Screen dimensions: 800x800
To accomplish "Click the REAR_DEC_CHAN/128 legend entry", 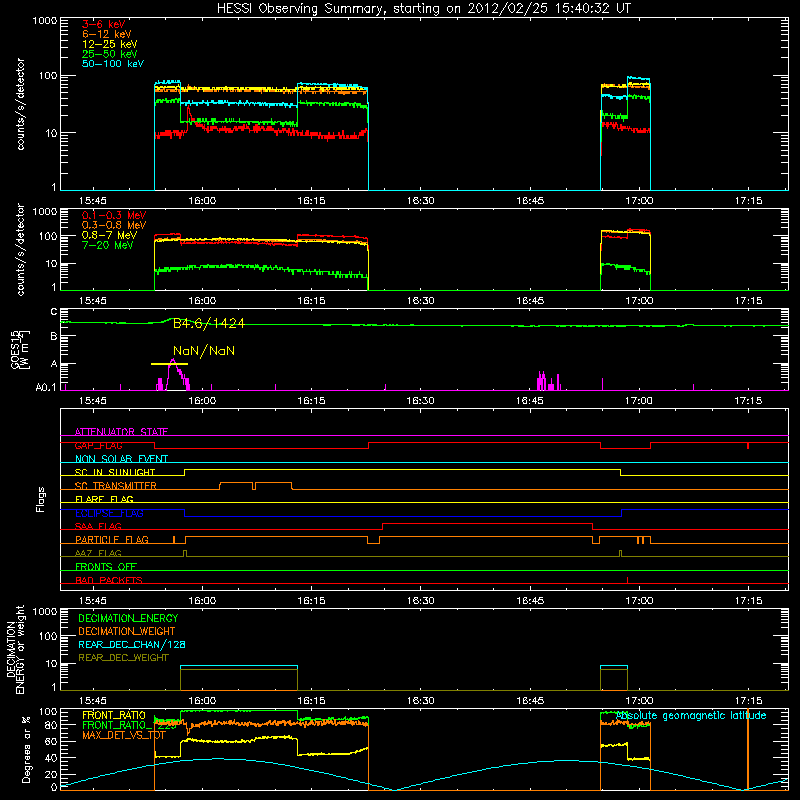I will [132, 644].
